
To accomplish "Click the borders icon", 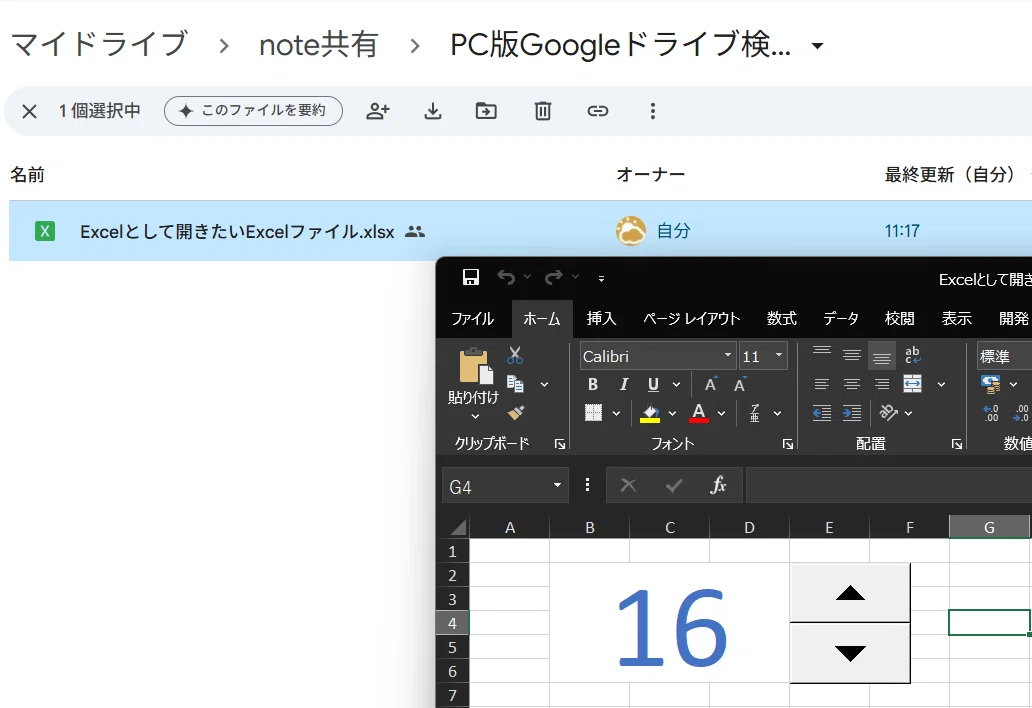I will (593, 413).
